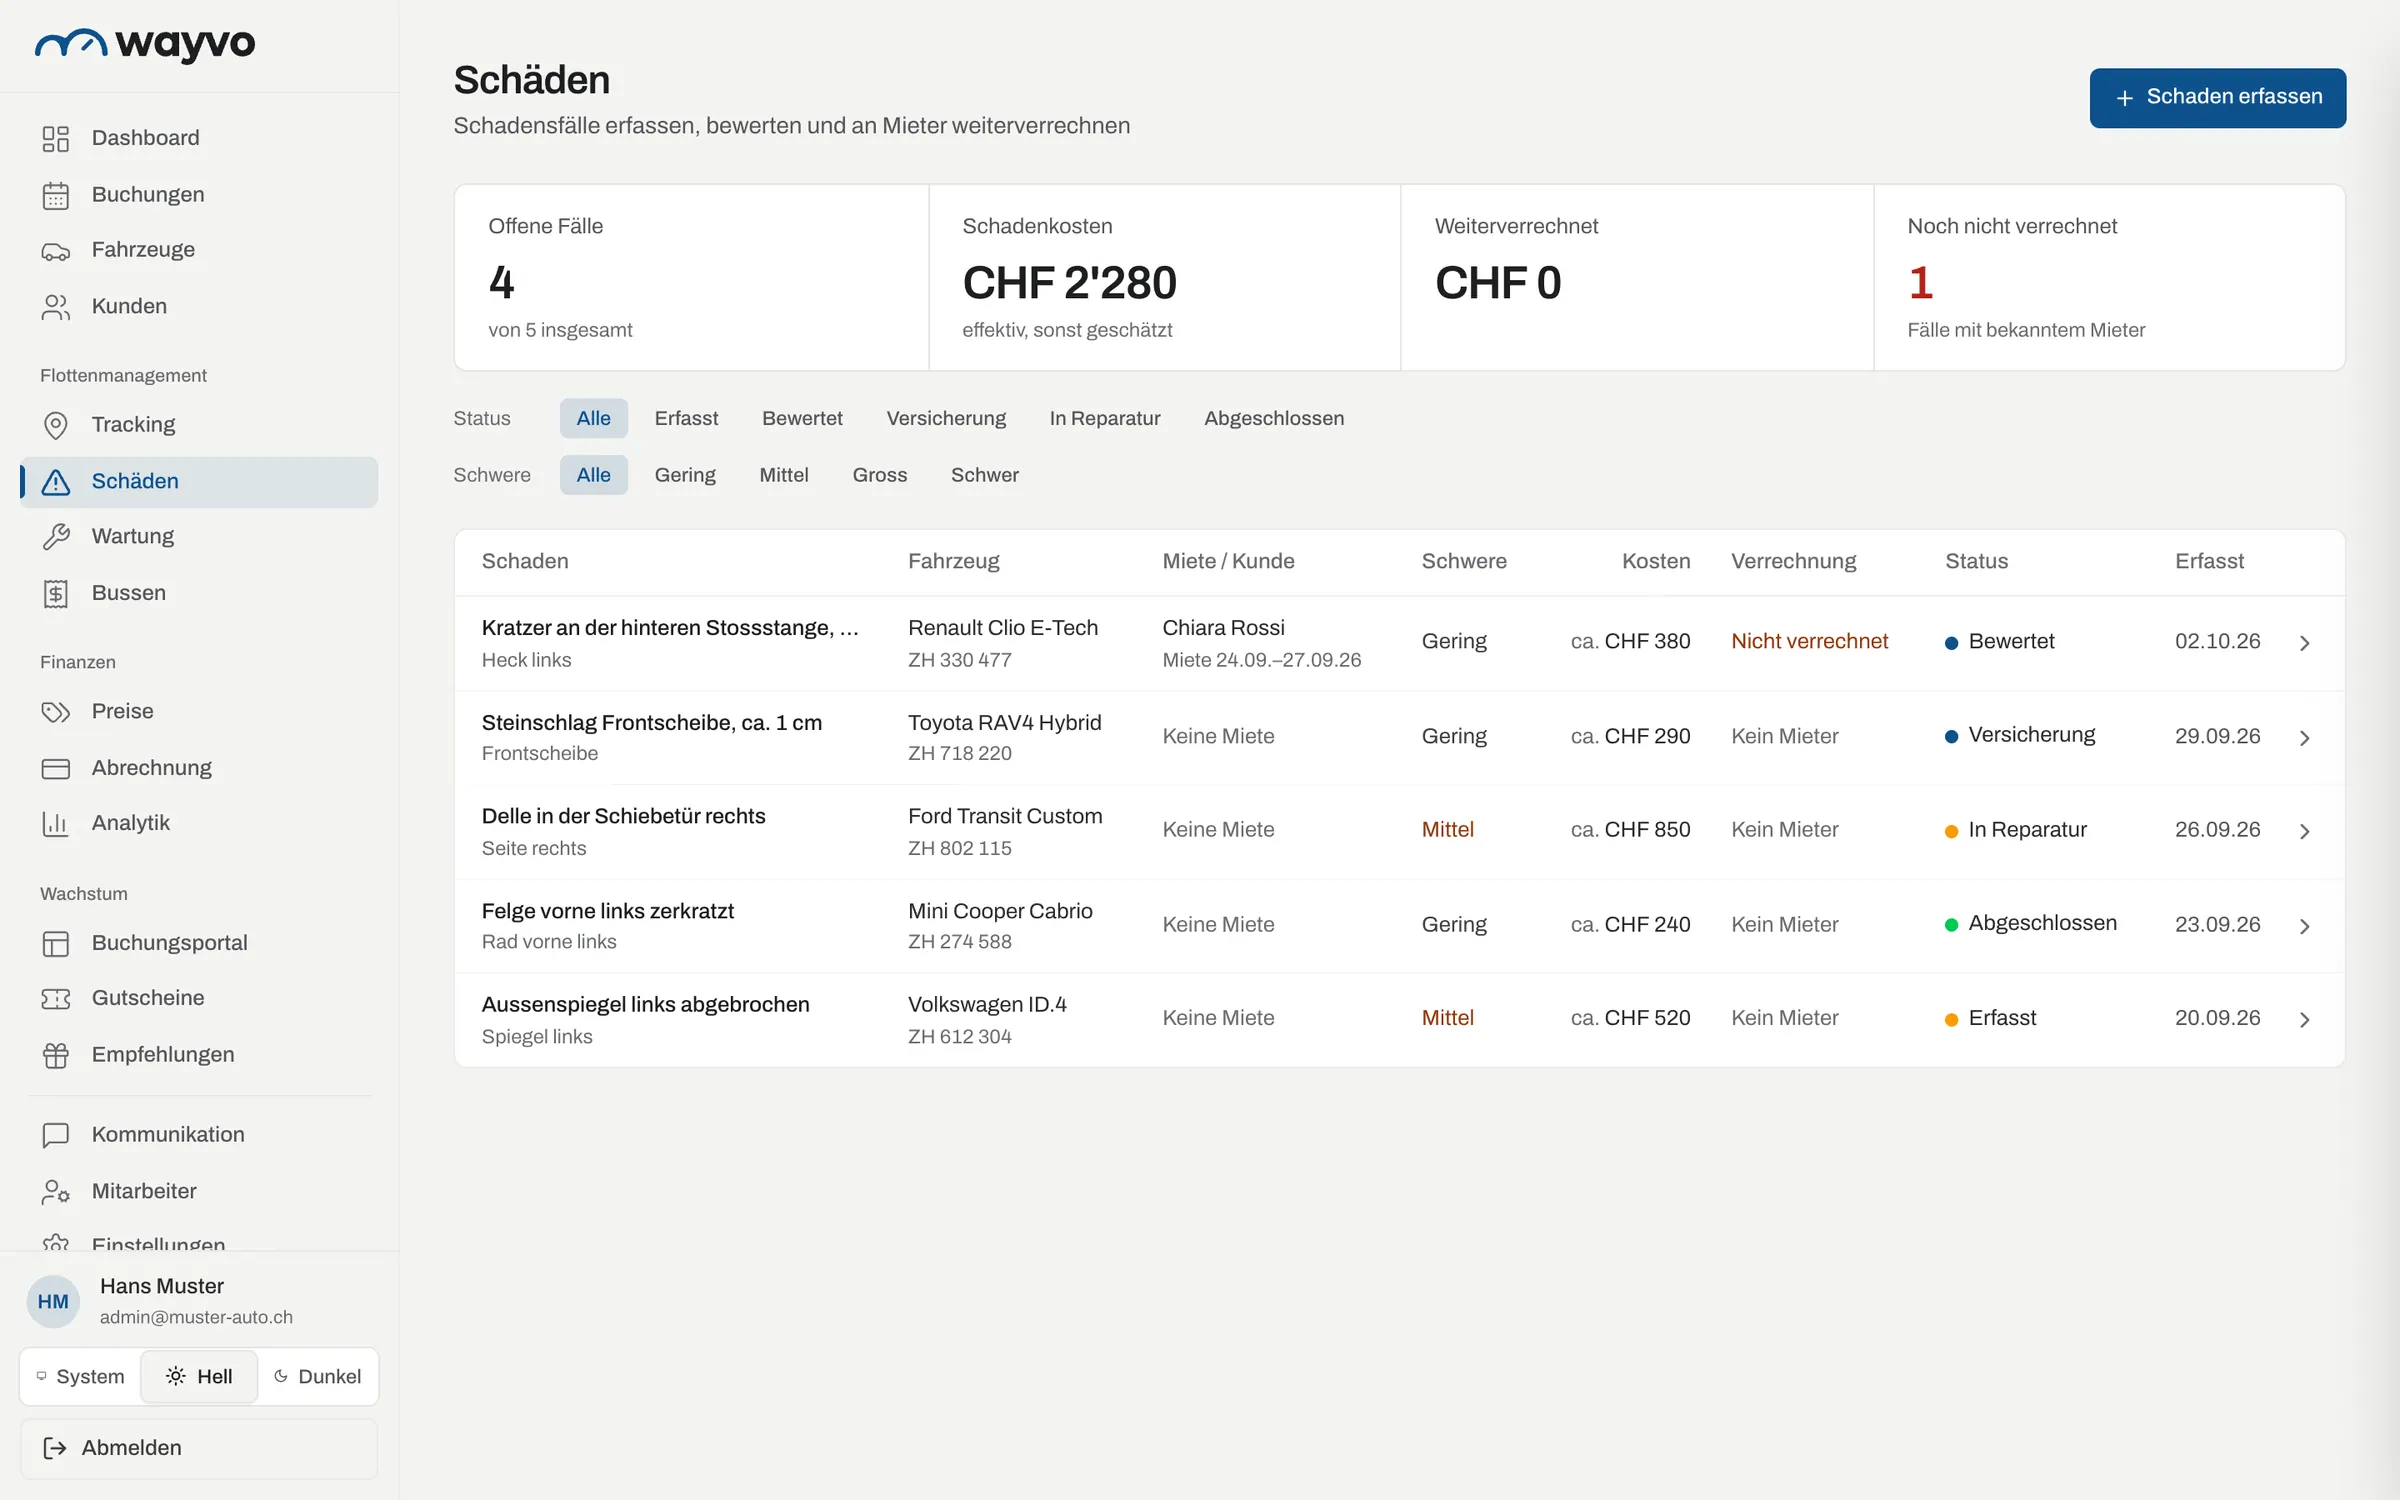Open Wartung wrench icon

[56, 537]
